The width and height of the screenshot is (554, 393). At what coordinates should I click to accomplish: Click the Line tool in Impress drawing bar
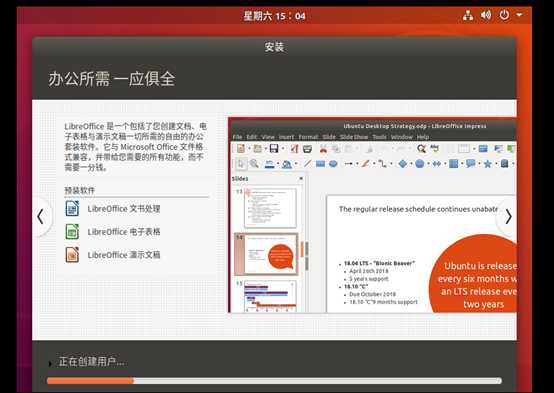307,164
